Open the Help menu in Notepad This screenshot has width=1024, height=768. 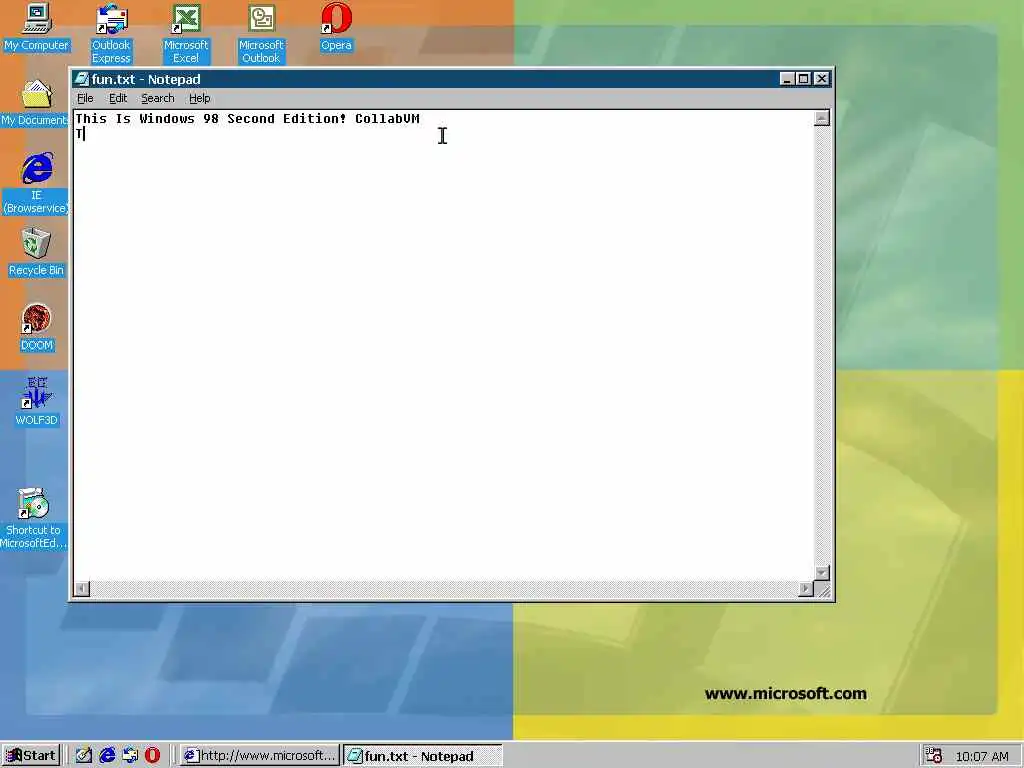tap(199, 98)
